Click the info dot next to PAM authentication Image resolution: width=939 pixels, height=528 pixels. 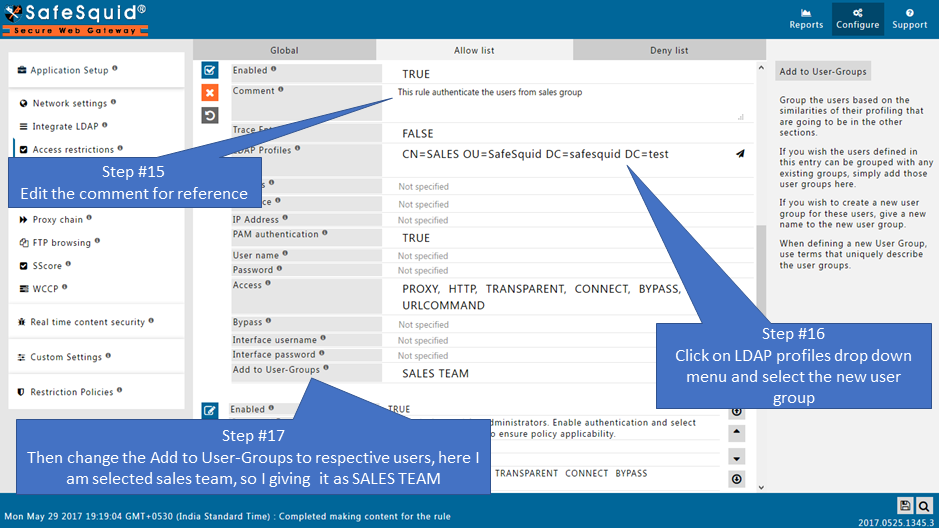click(325, 233)
